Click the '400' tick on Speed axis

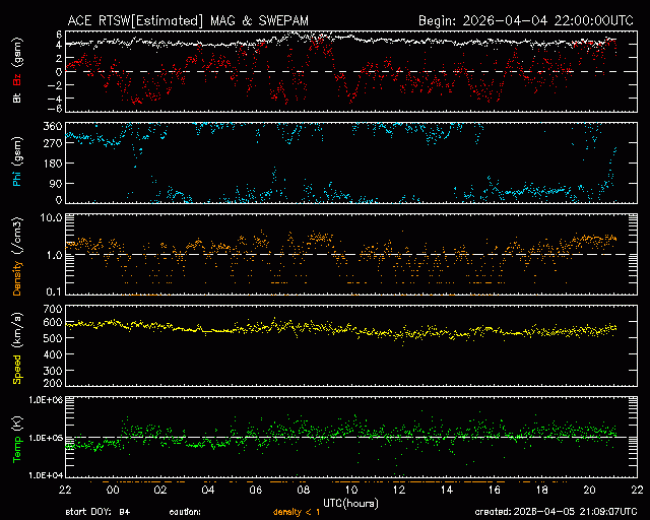pos(53,355)
